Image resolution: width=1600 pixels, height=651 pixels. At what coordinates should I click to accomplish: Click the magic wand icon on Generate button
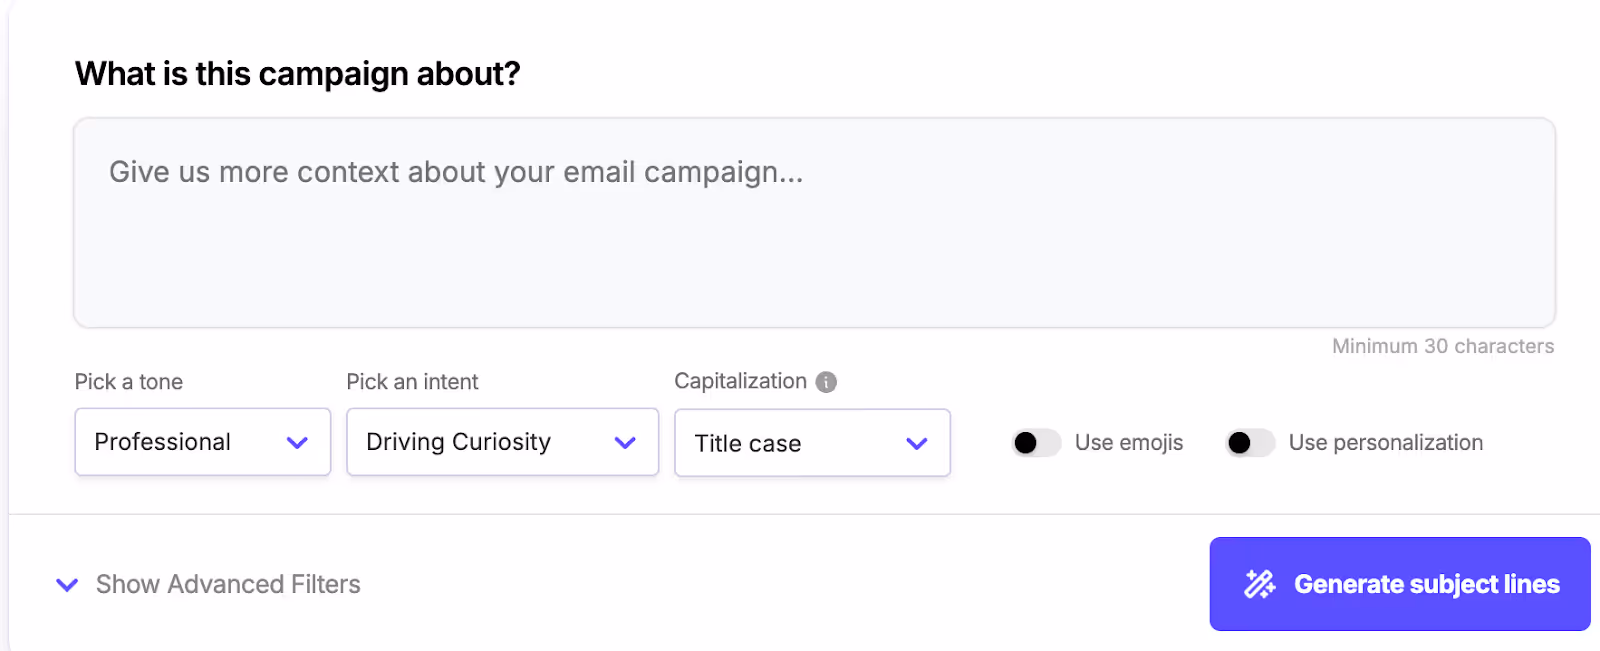point(1259,584)
